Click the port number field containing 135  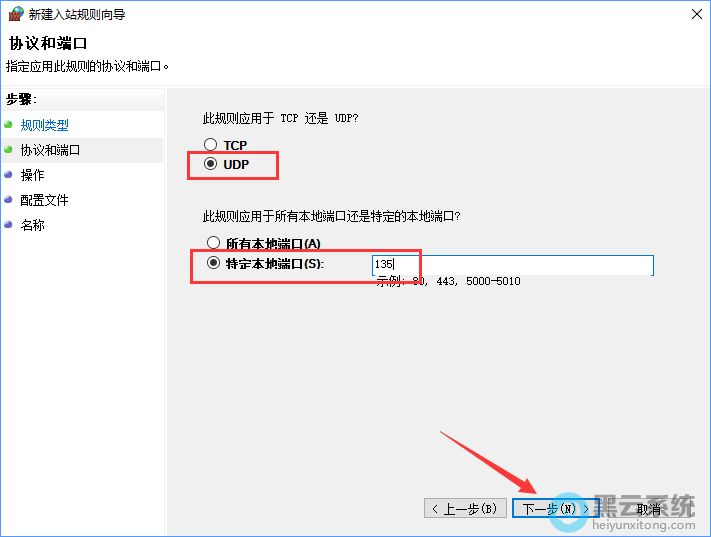(512, 265)
